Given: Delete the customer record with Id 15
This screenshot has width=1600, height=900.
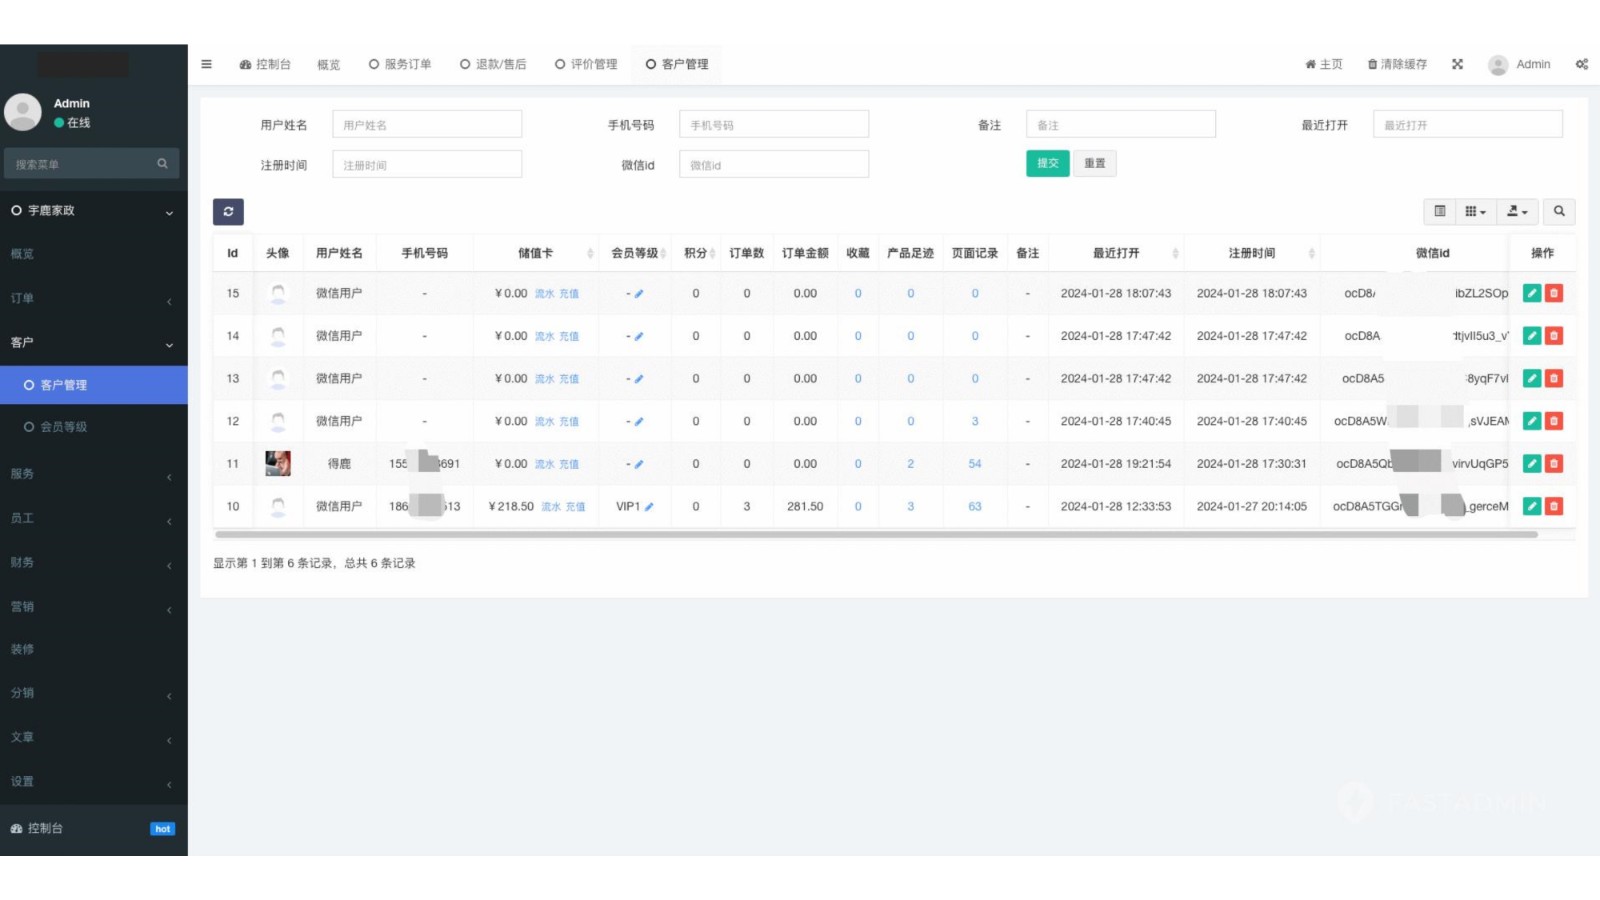Looking at the screenshot, I should pyautogui.click(x=1554, y=293).
